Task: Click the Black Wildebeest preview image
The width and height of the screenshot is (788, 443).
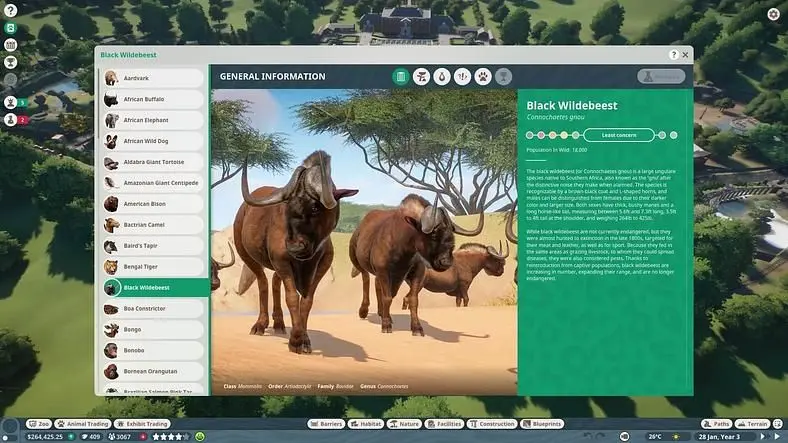Action: [364, 242]
